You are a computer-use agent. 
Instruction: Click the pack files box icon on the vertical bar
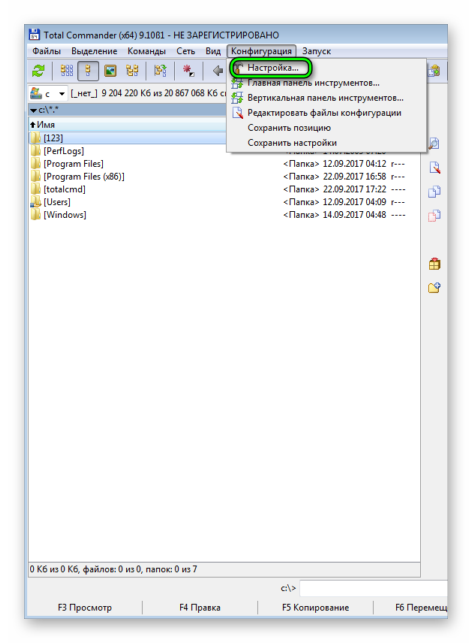435,264
